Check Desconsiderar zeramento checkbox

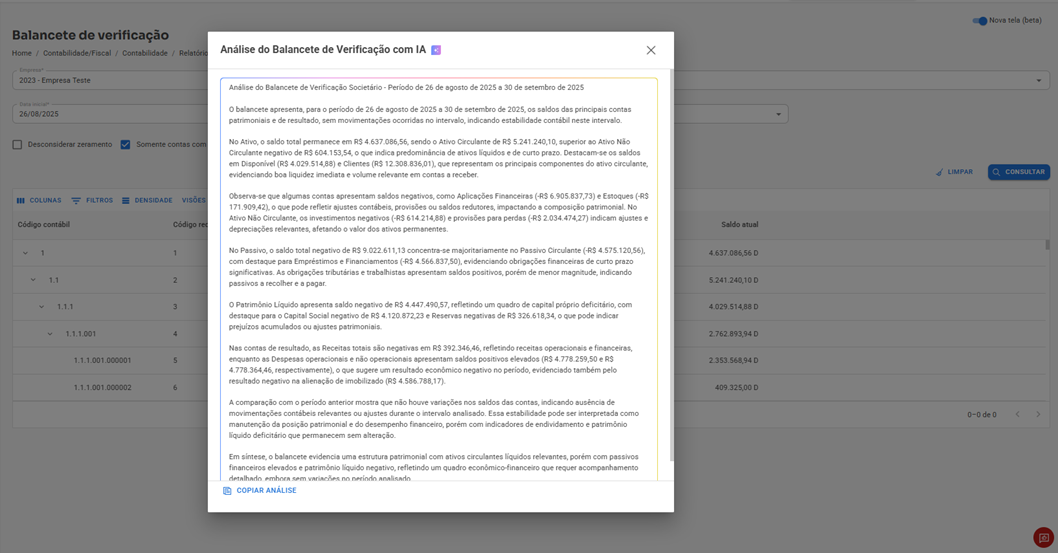pyautogui.click(x=18, y=144)
